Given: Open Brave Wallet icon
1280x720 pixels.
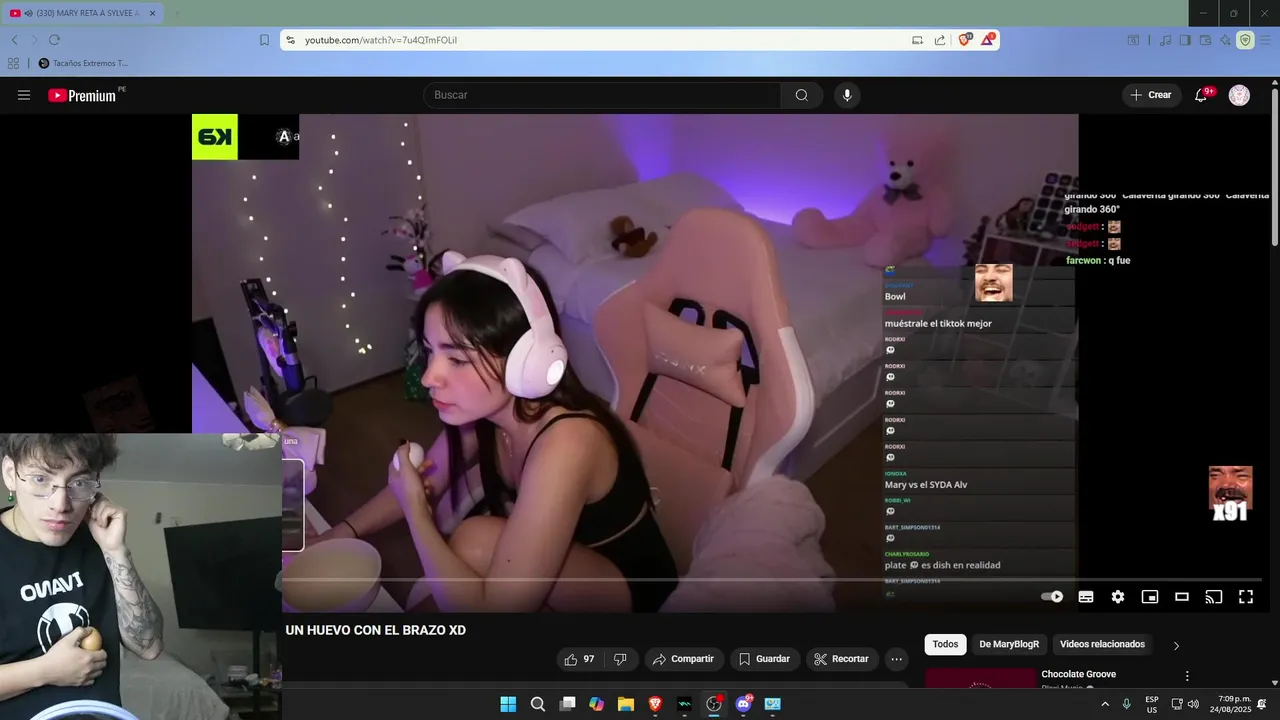Looking at the screenshot, I should pos(1205,40).
